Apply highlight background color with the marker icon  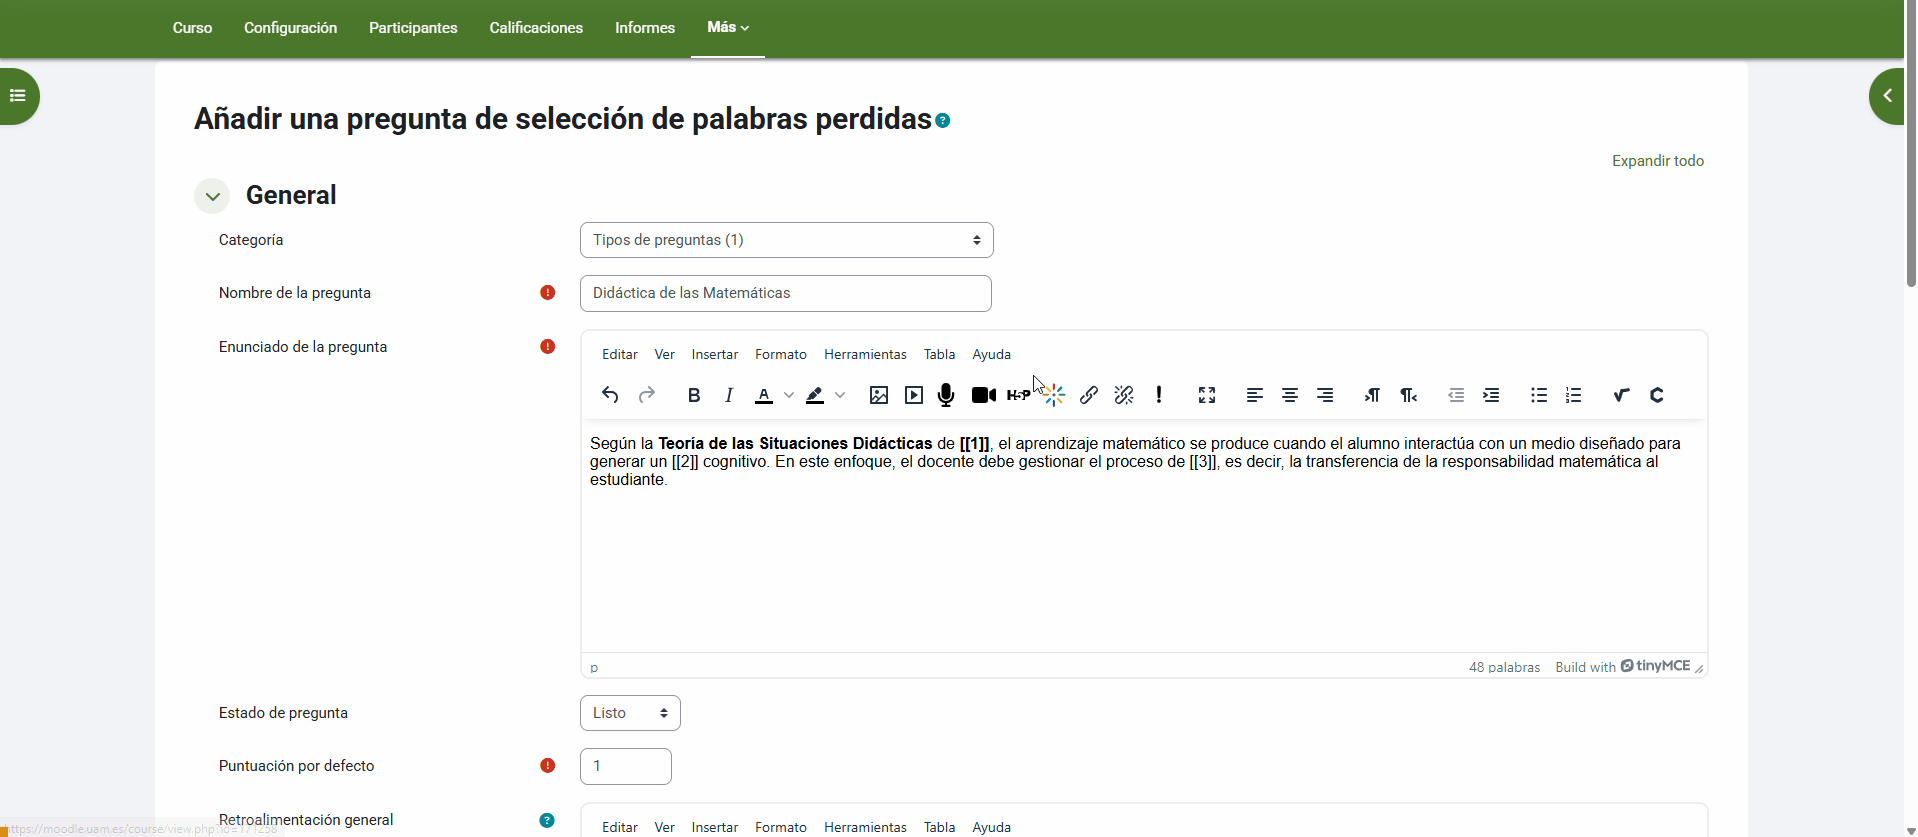(x=815, y=395)
